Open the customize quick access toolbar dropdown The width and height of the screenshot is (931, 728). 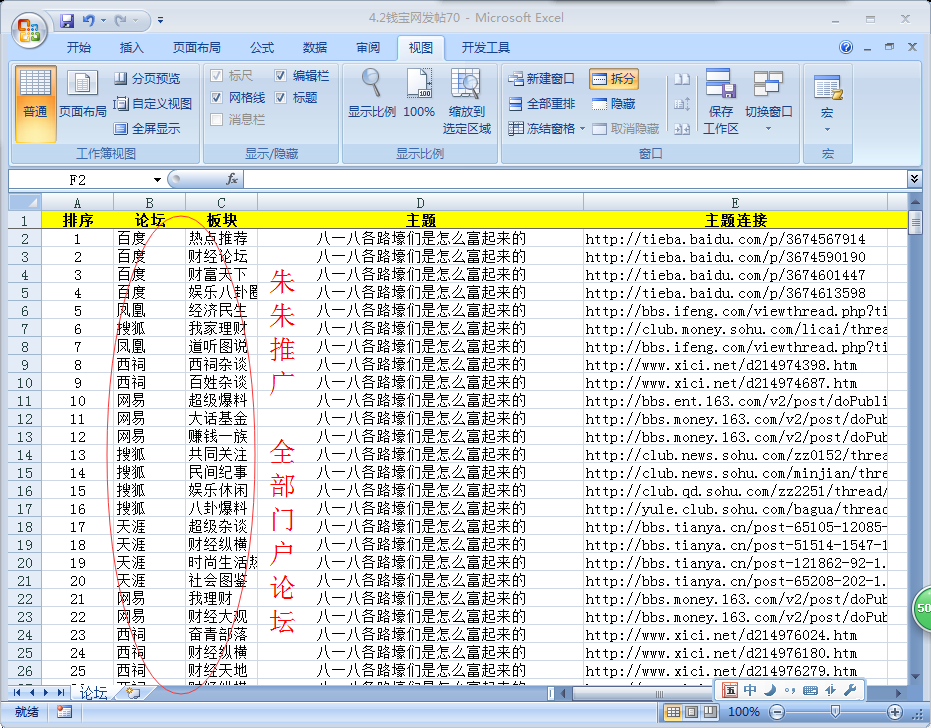point(160,21)
